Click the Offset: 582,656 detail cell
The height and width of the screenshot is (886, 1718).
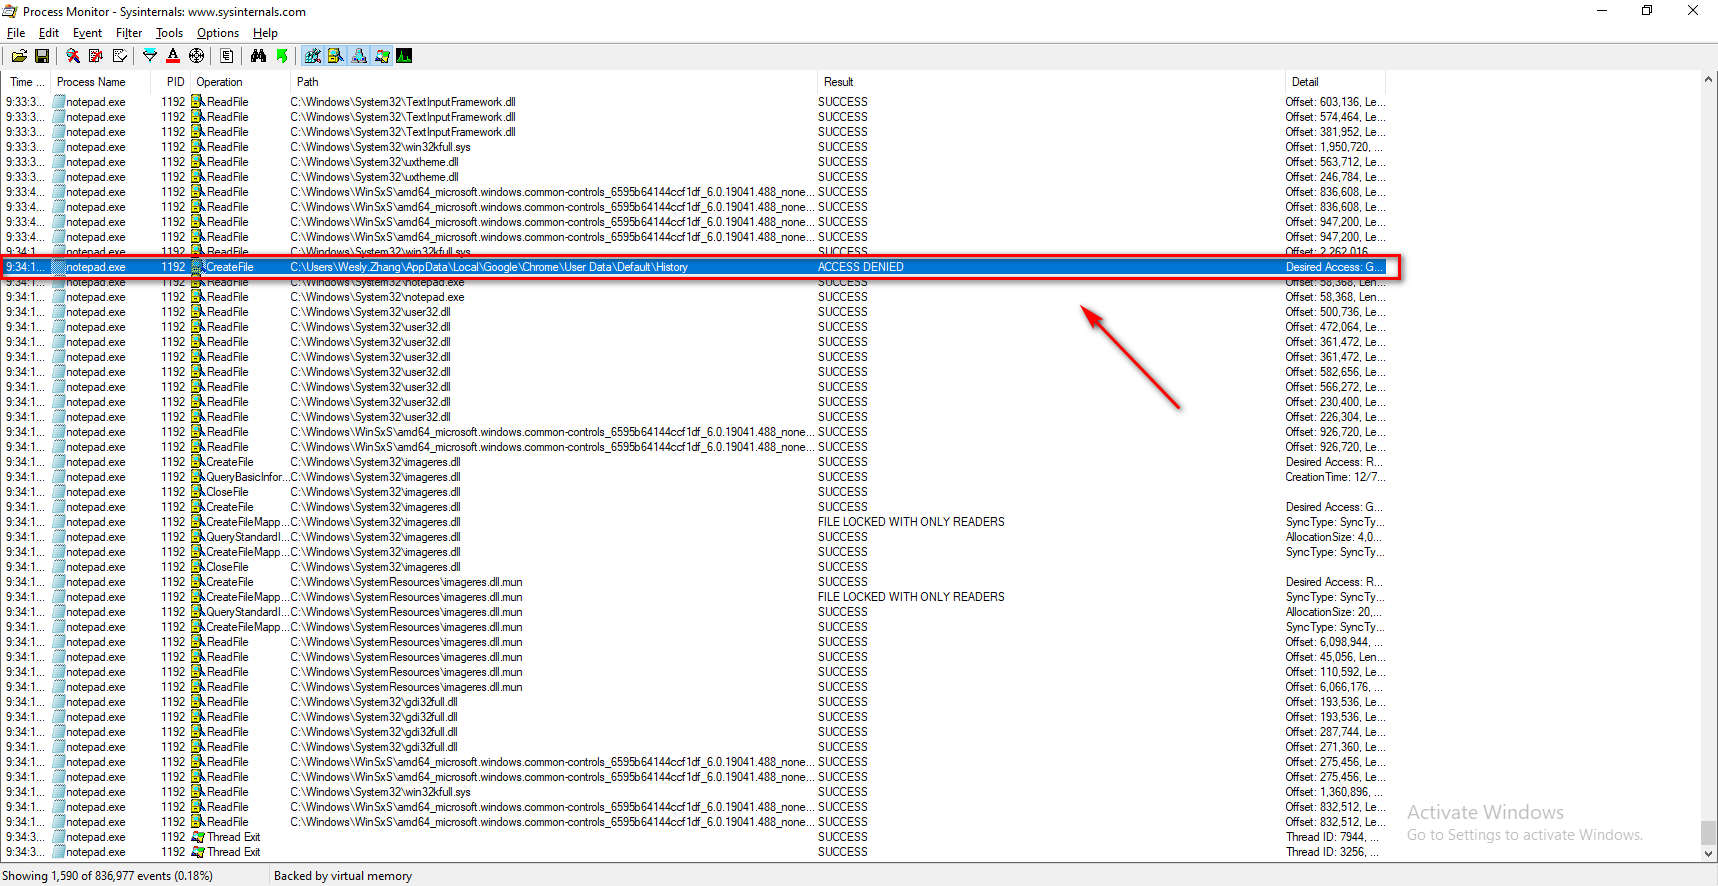tap(1335, 372)
